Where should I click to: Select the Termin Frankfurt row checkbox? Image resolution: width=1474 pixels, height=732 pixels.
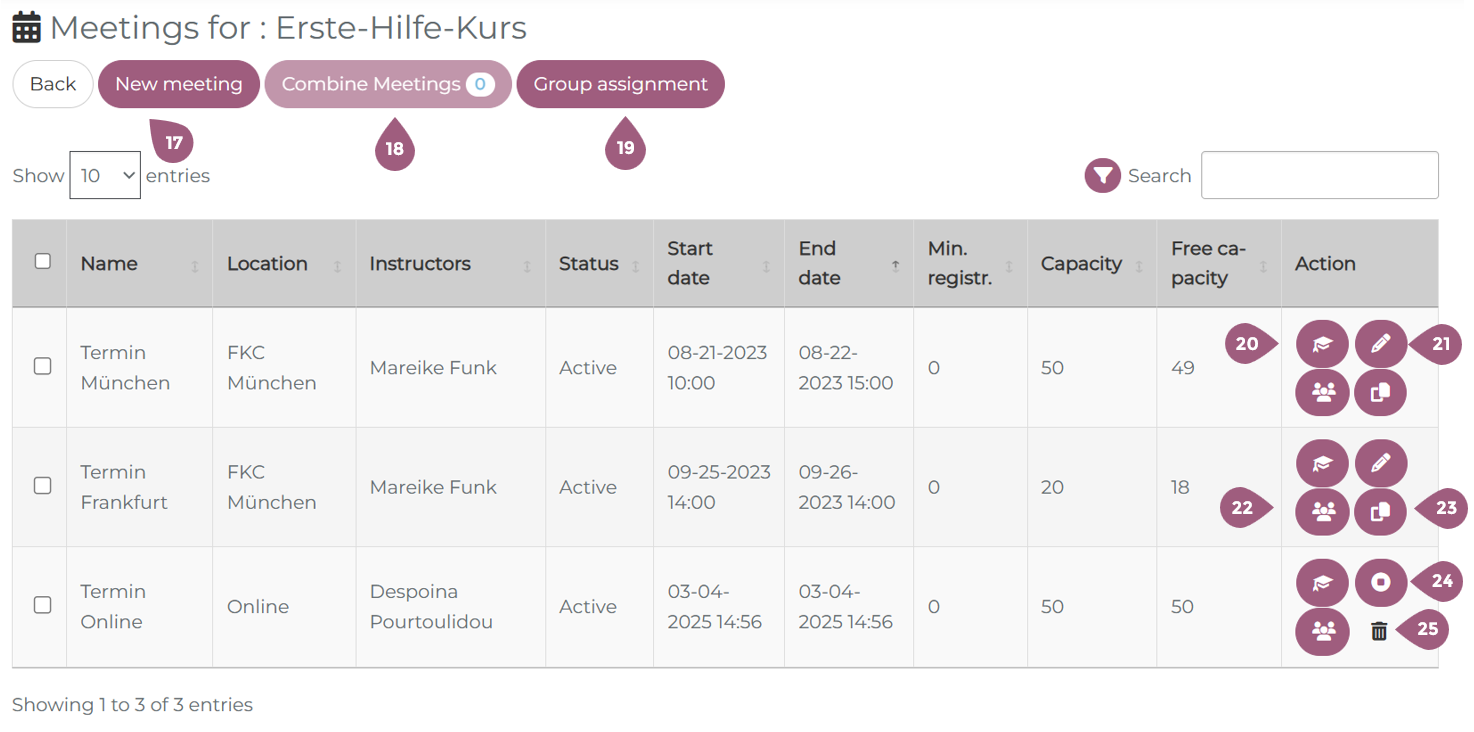click(43, 486)
